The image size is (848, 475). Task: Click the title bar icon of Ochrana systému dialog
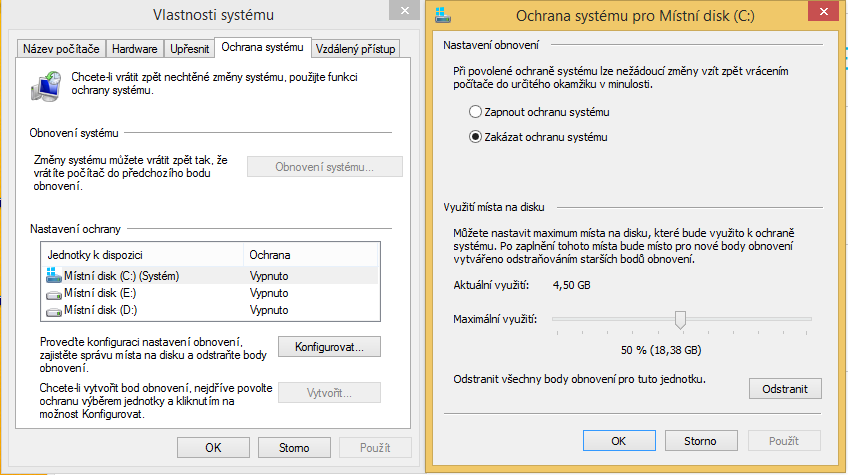(x=443, y=14)
